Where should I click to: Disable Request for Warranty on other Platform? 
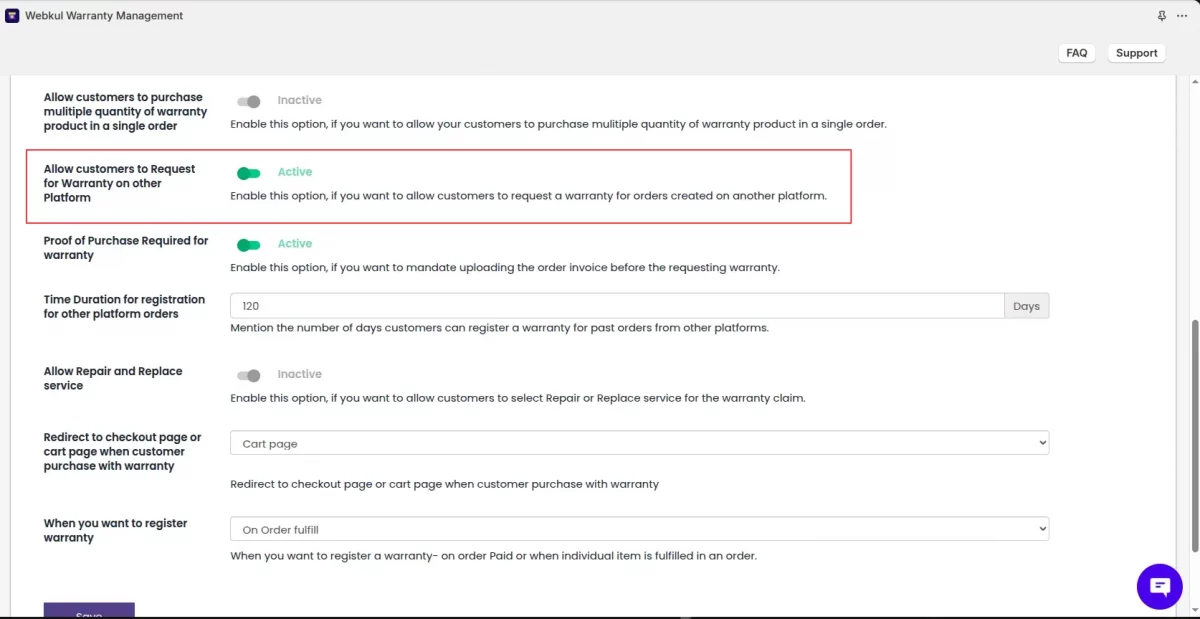pyautogui.click(x=249, y=173)
